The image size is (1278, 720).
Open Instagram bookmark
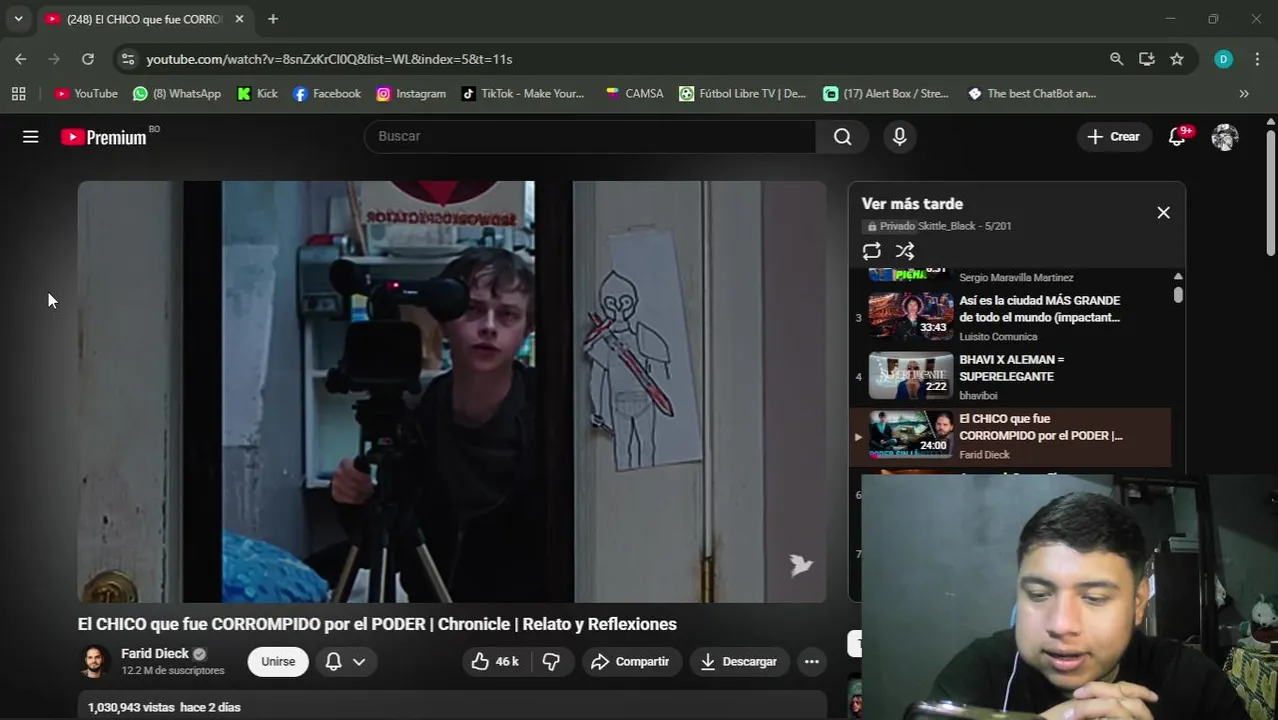point(411,93)
